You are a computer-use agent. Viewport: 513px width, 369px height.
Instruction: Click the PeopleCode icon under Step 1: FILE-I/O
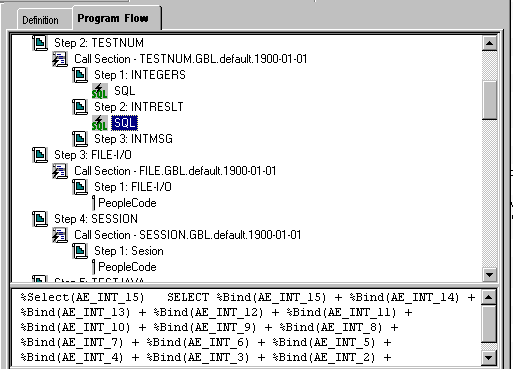pyautogui.click(x=94, y=203)
